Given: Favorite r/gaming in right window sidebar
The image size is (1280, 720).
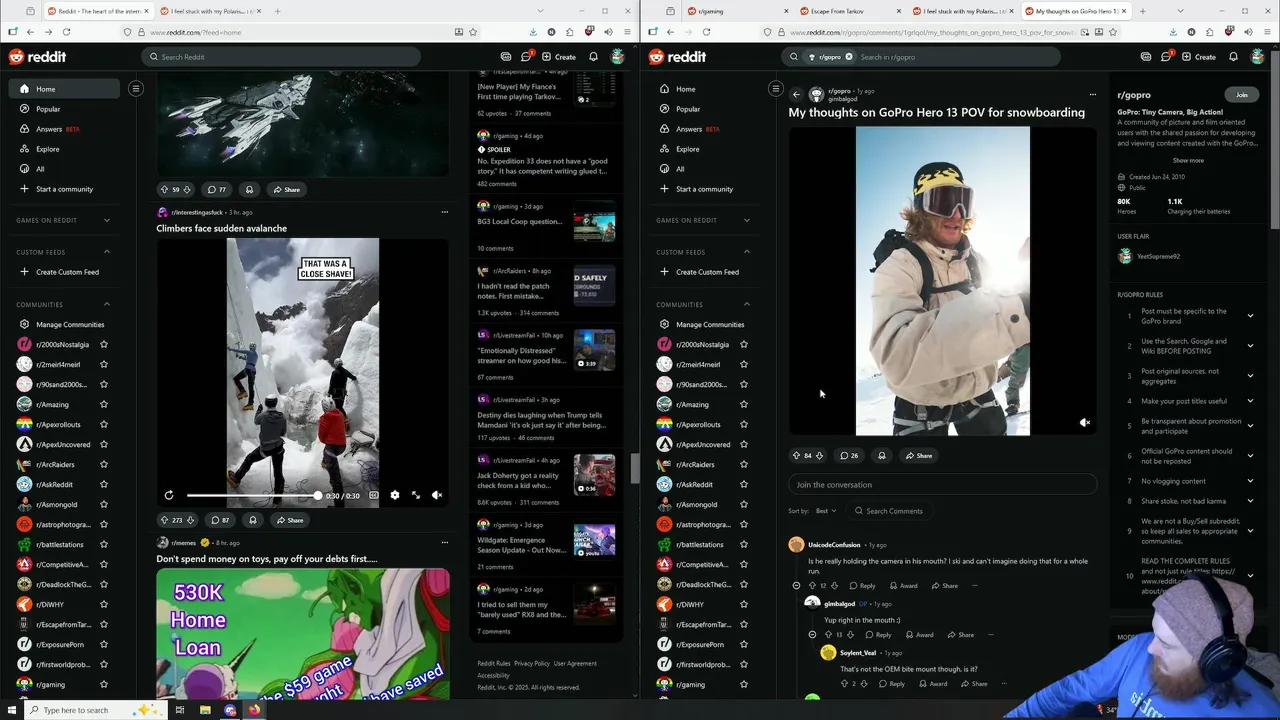Looking at the screenshot, I should [743, 684].
